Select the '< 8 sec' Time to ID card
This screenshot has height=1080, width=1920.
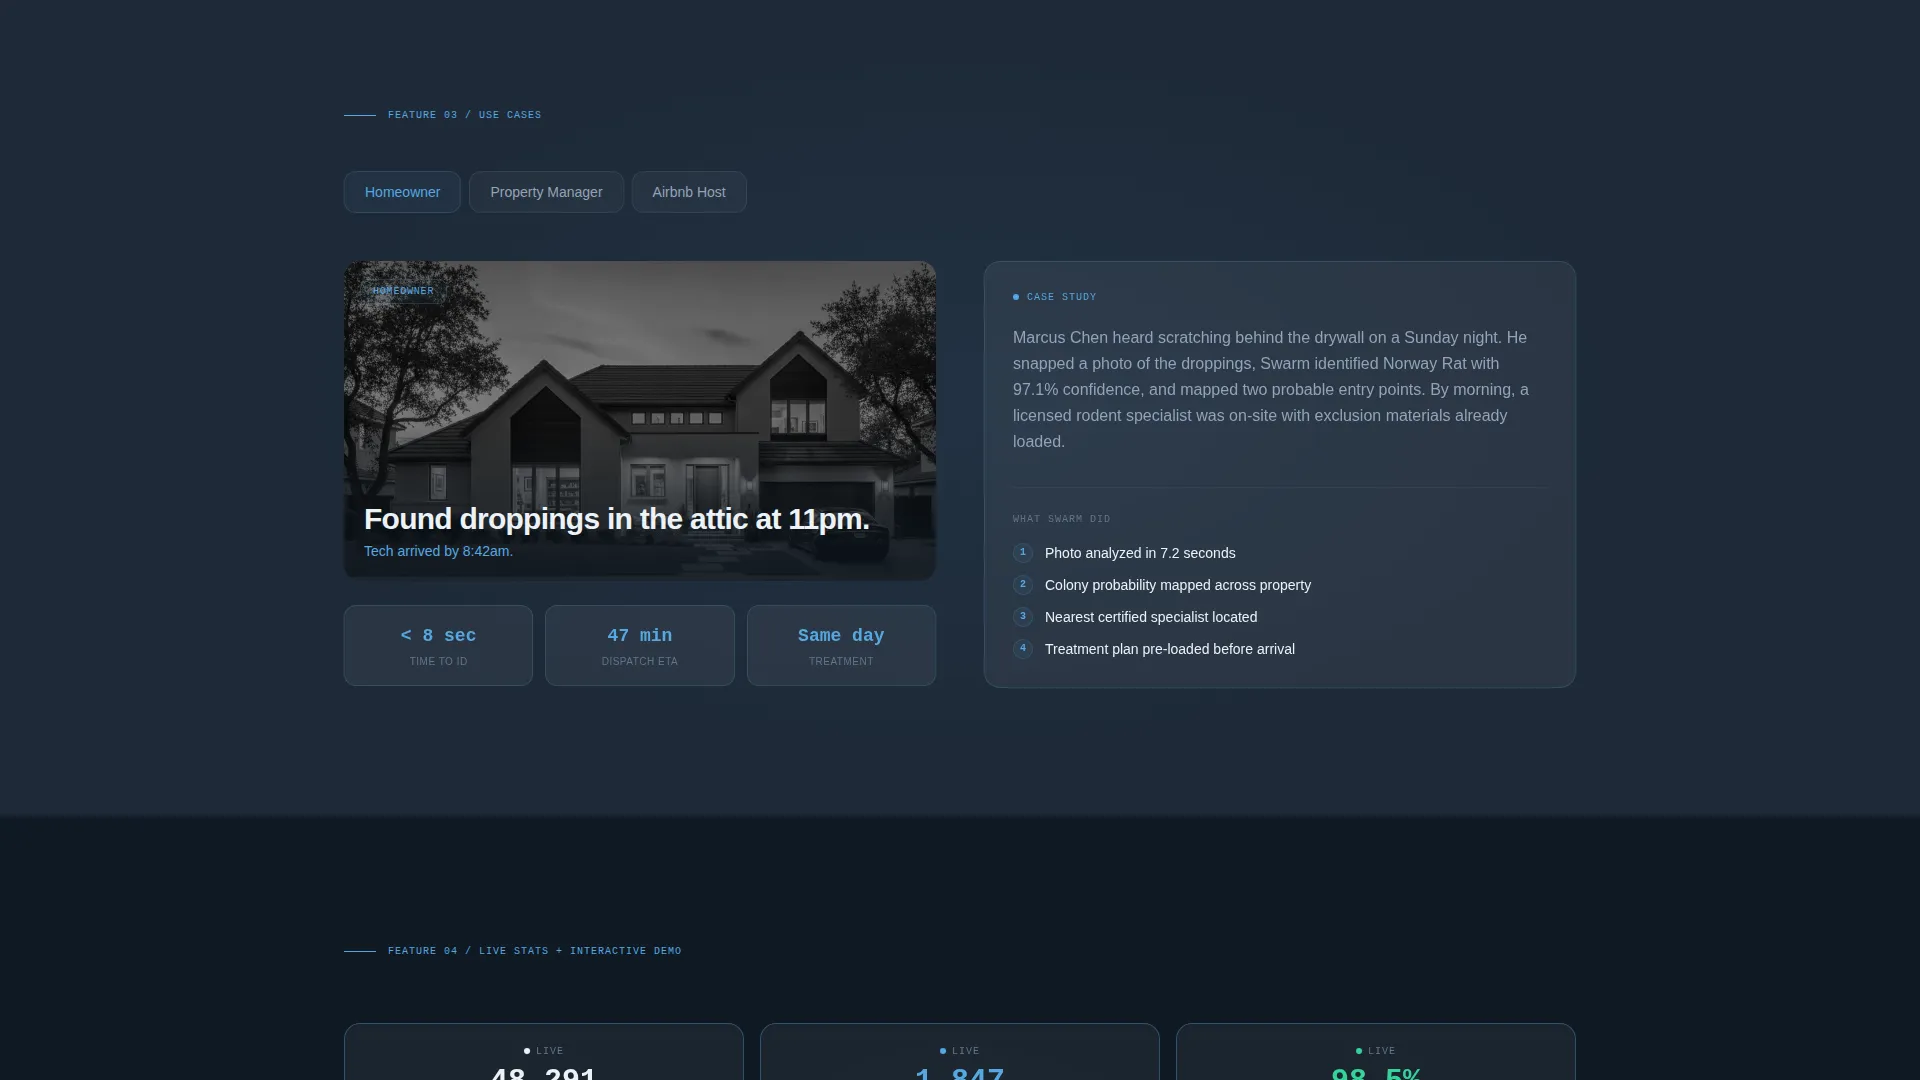tap(438, 645)
